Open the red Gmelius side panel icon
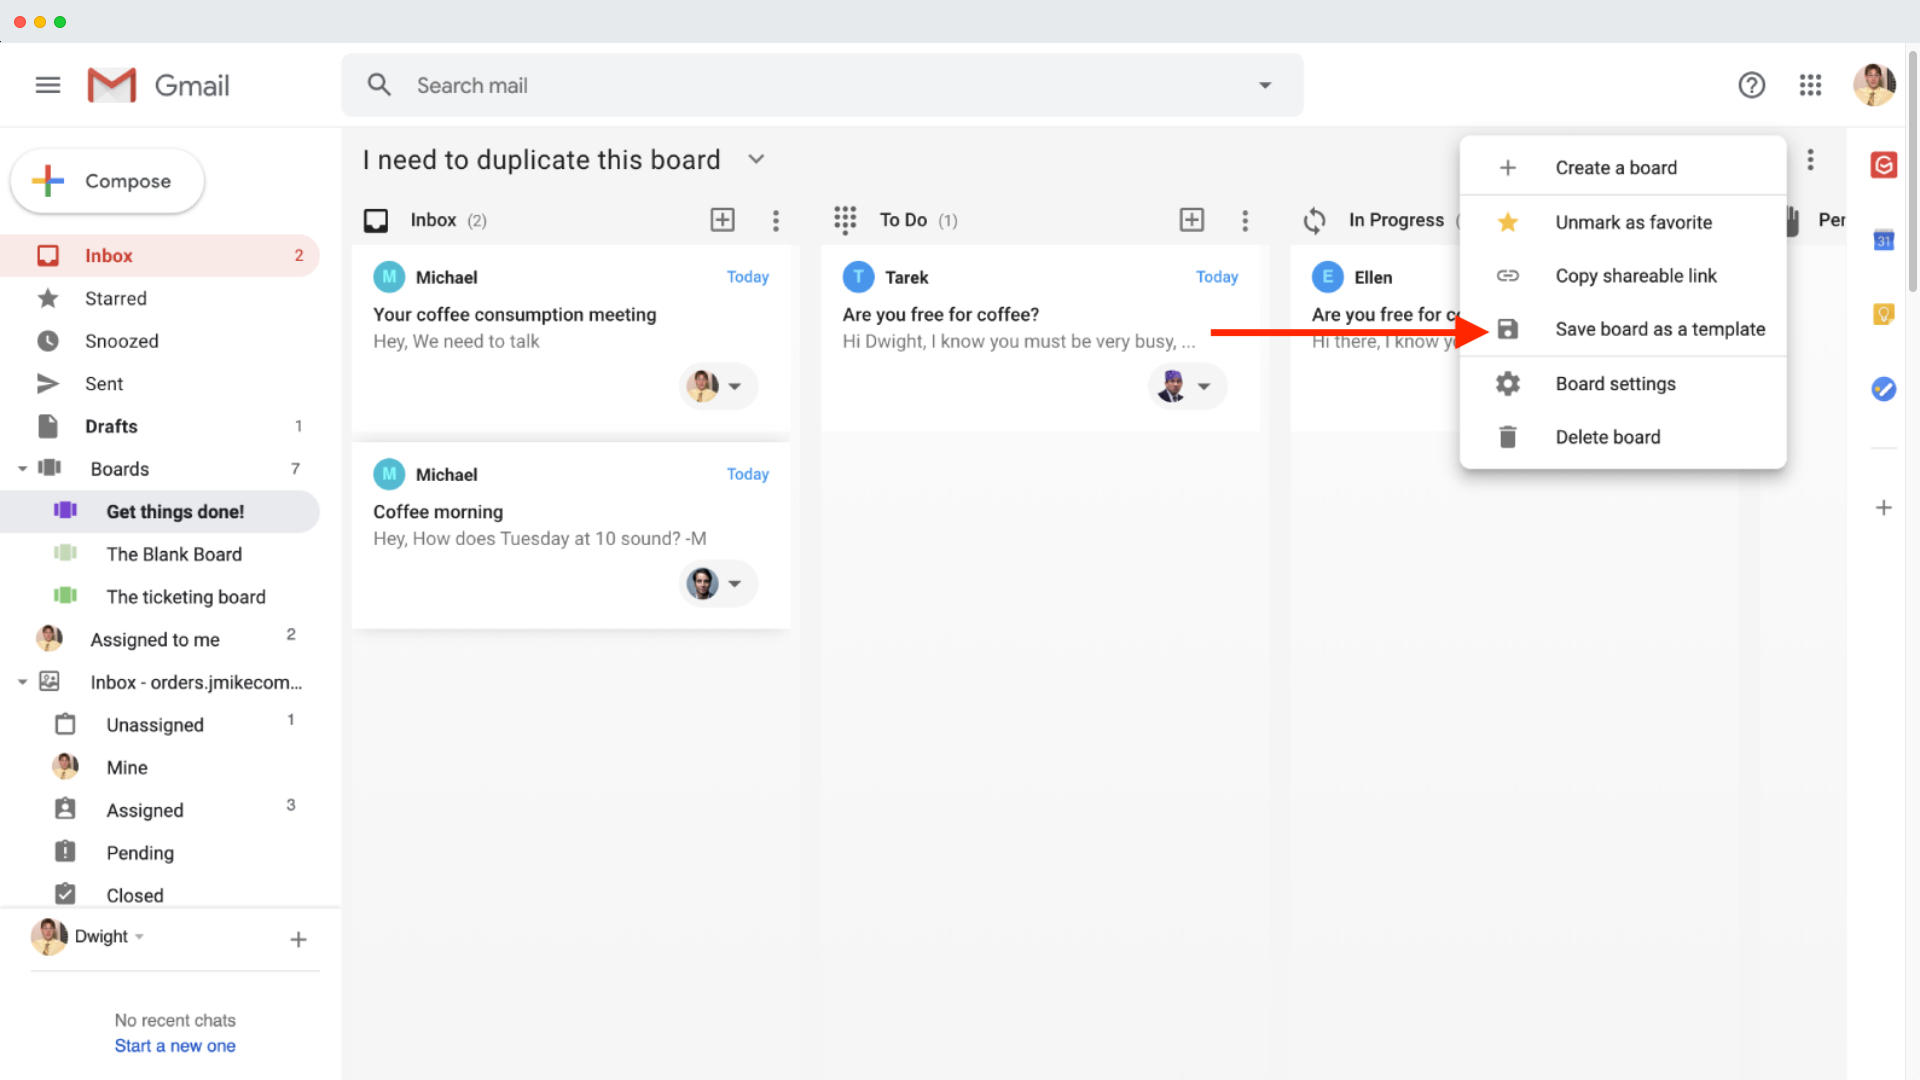This screenshot has width=1920, height=1080. [x=1883, y=165]
